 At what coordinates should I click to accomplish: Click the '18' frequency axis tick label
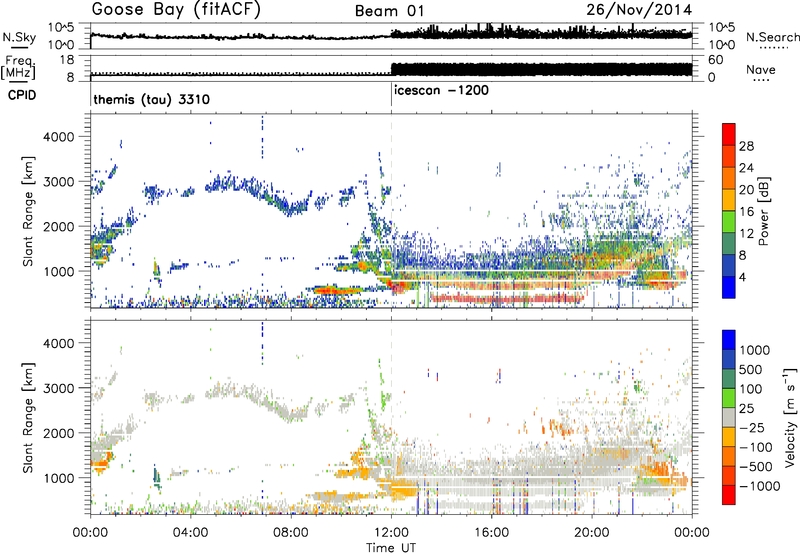click(67, 60)
